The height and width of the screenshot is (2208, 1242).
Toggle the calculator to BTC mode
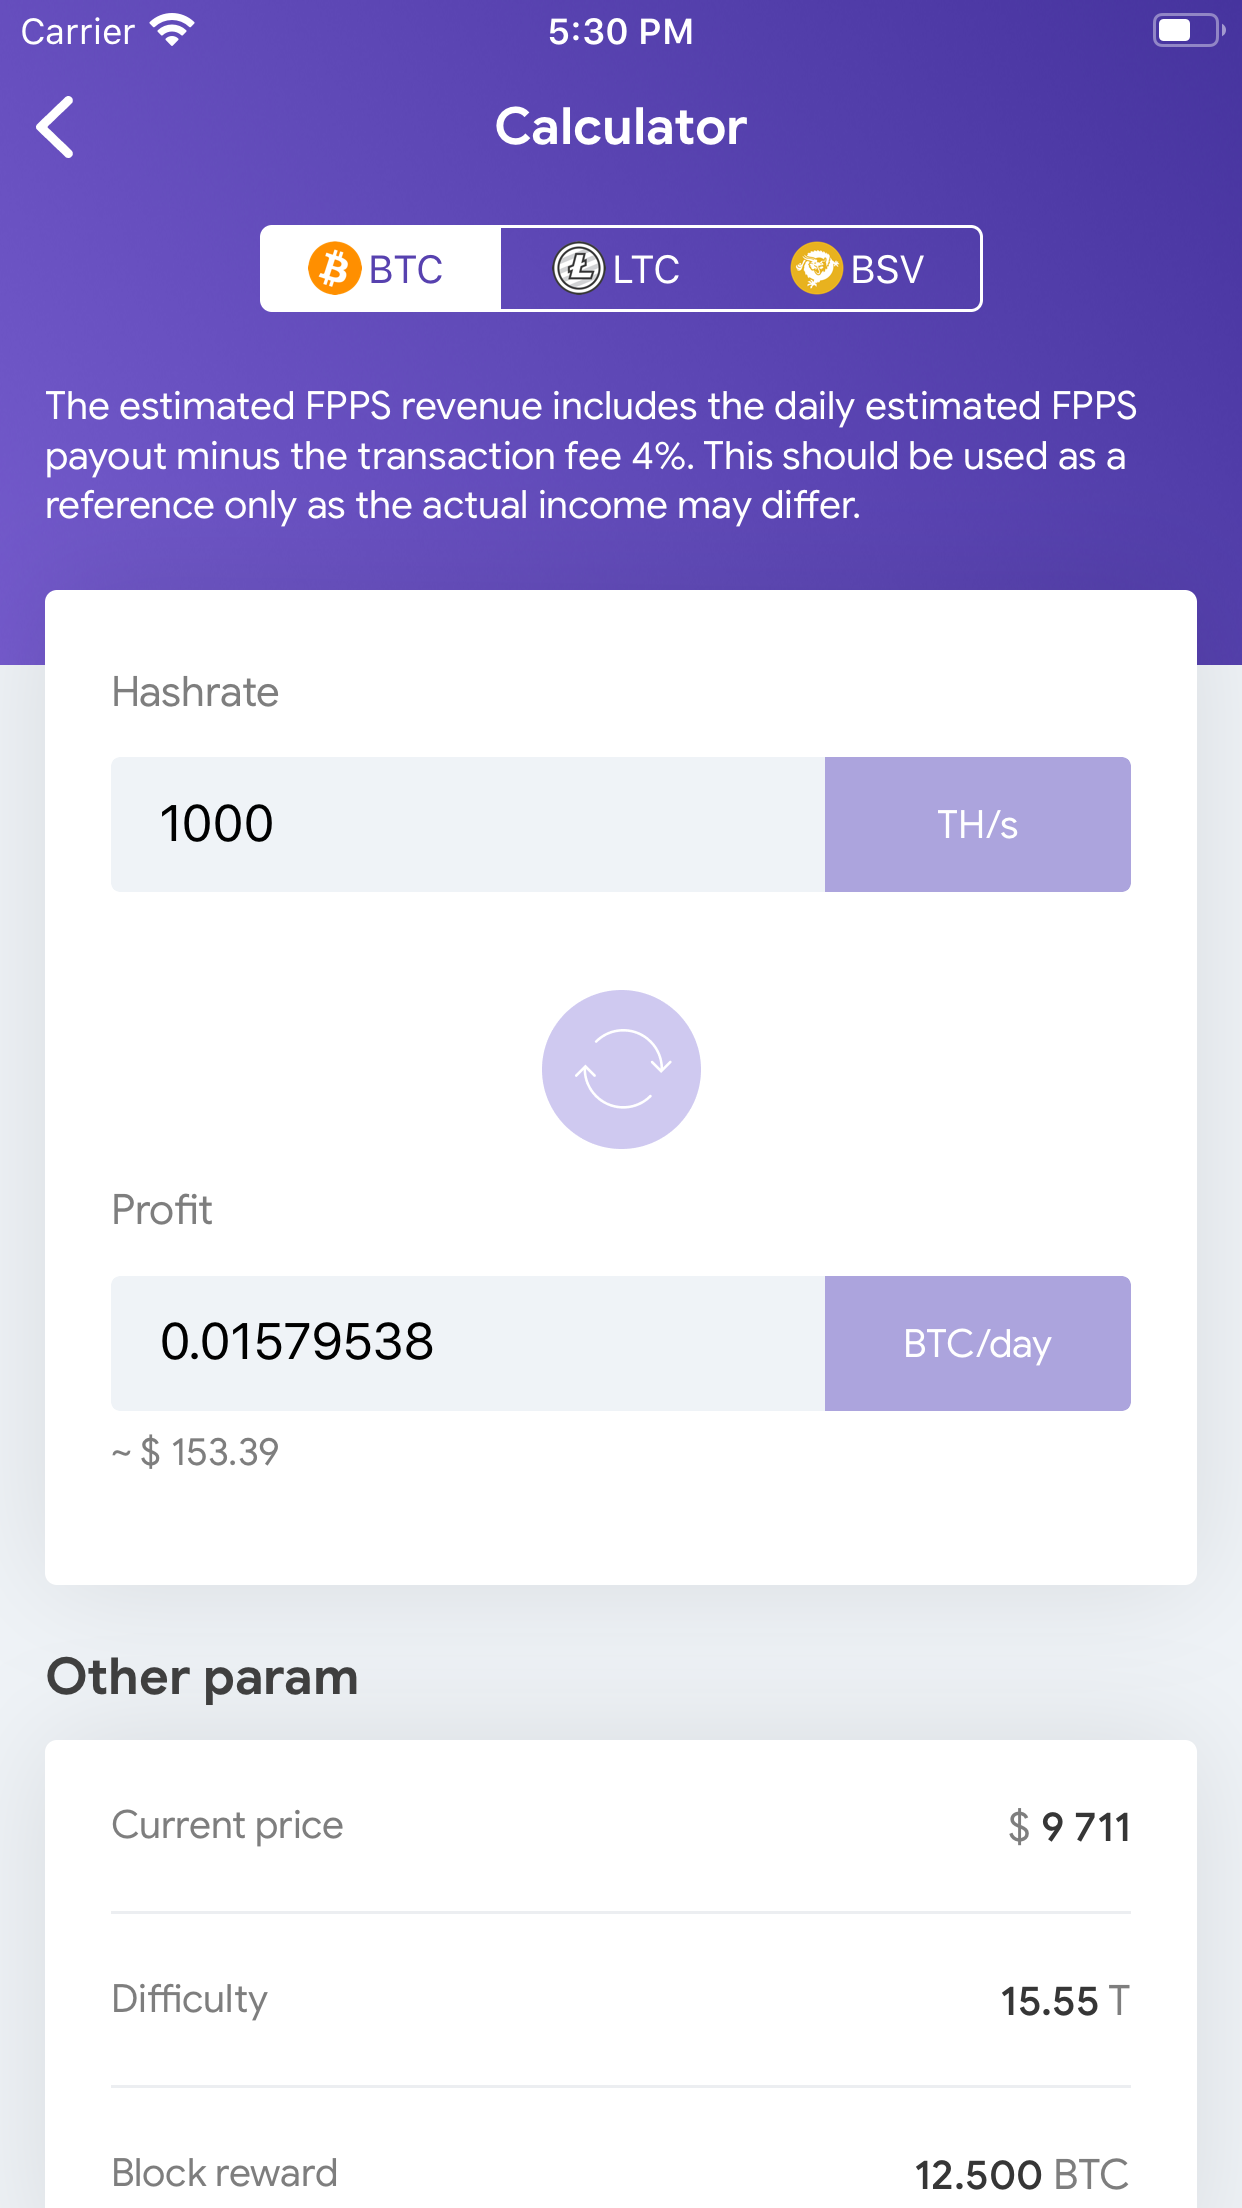click(x=380, y=268)
